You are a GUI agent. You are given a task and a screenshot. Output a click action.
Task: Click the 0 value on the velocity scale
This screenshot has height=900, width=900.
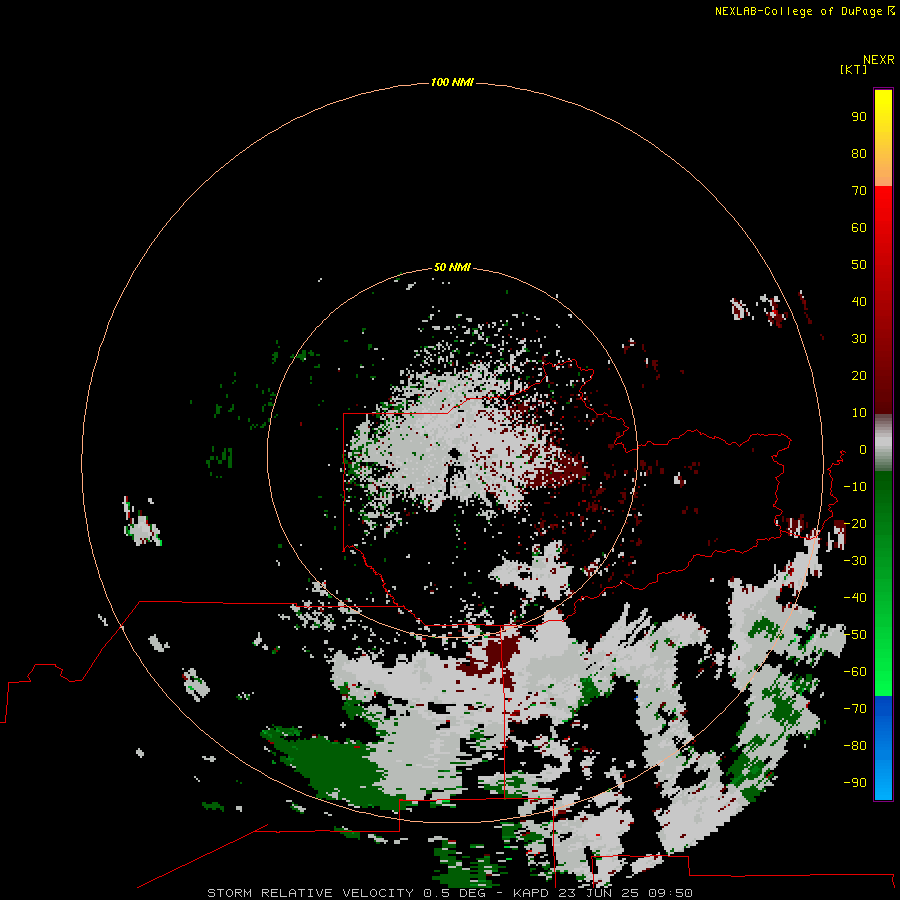pyautogui.click(x=863, y=449)
